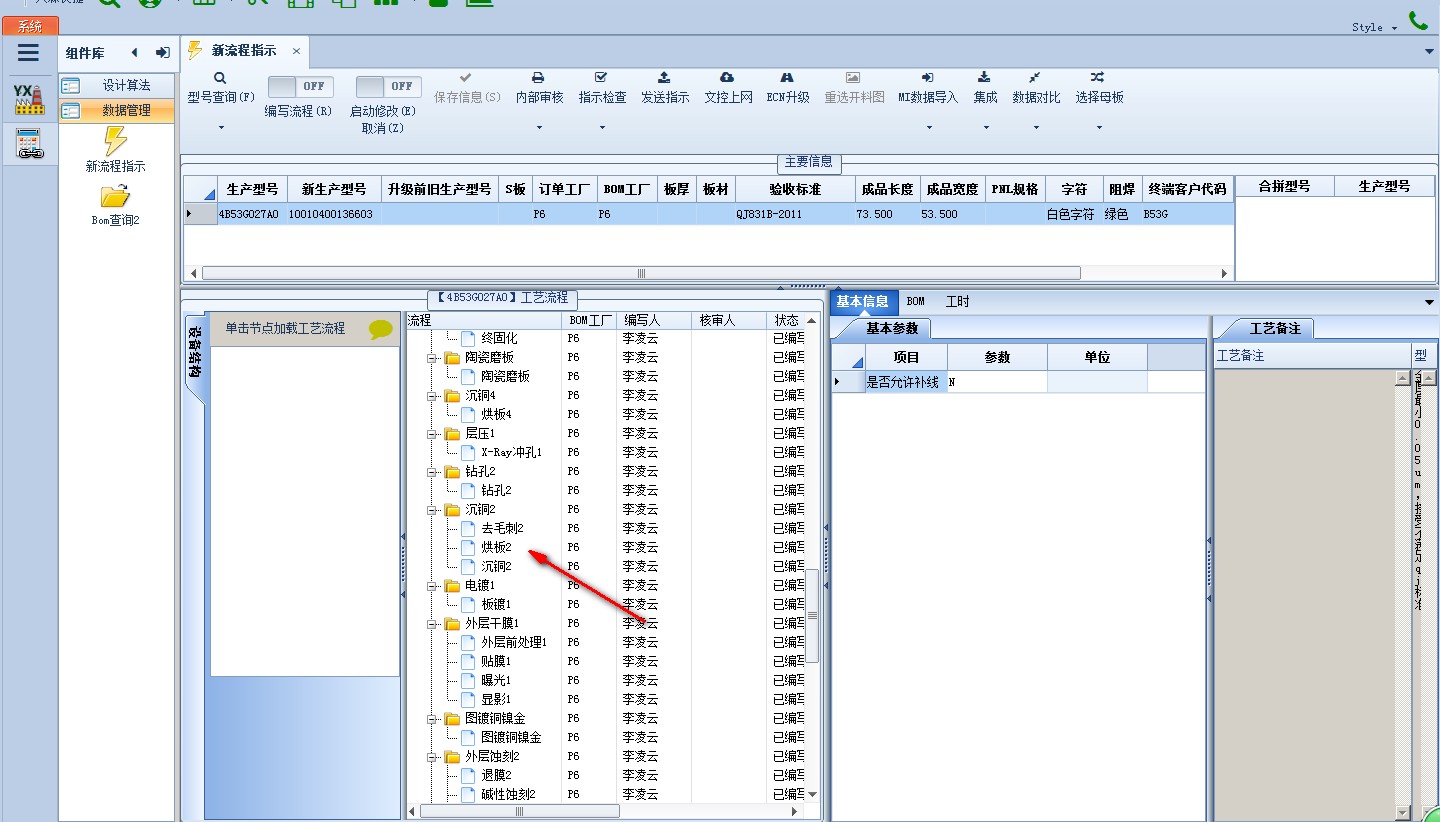Click the green phone icon
The height and width of the screenshot is (822, 1440).
pos(1418,19)
